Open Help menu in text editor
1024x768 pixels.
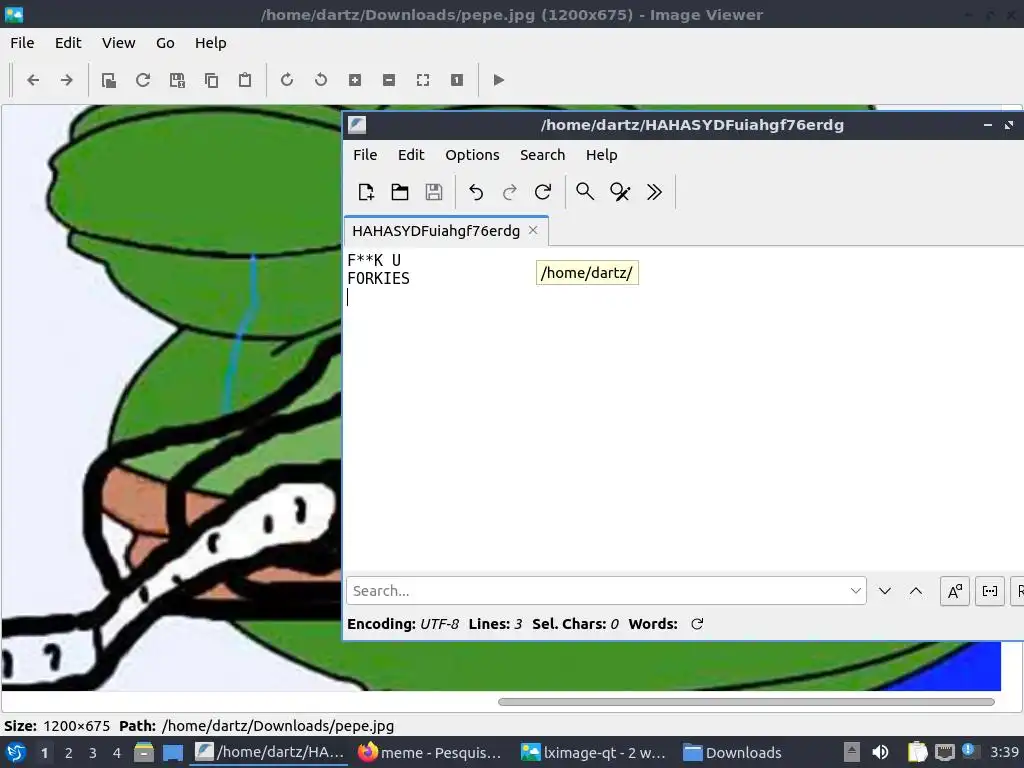click(x=601, y=155)
